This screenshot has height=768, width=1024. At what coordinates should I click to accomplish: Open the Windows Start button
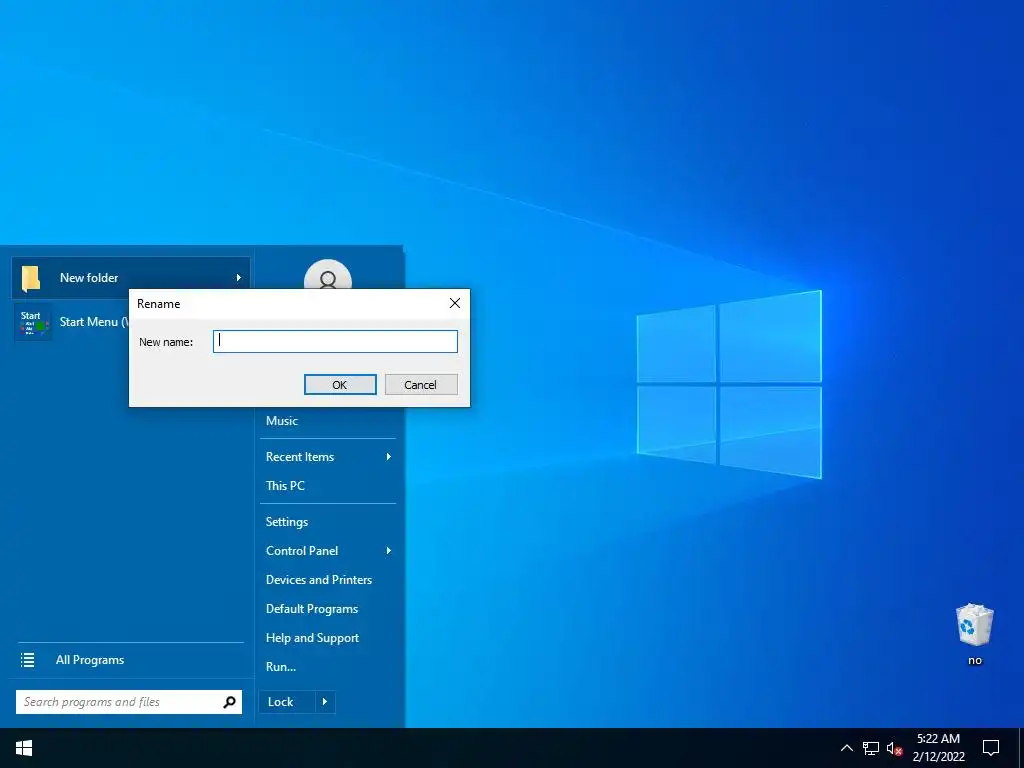pos(24,748)
